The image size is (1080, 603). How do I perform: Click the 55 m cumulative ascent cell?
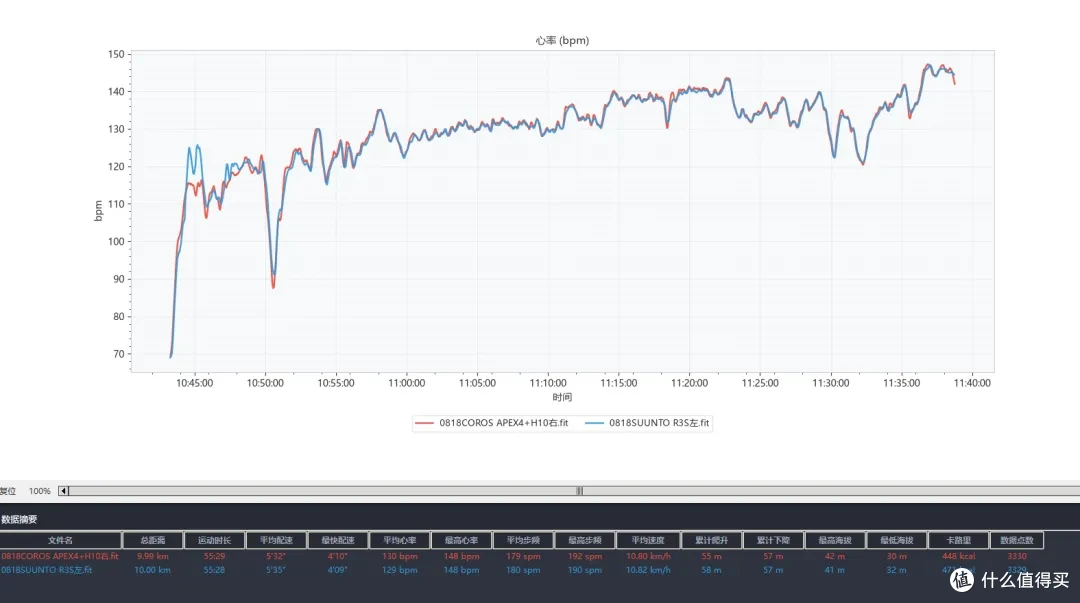click(x=712, y=556)
